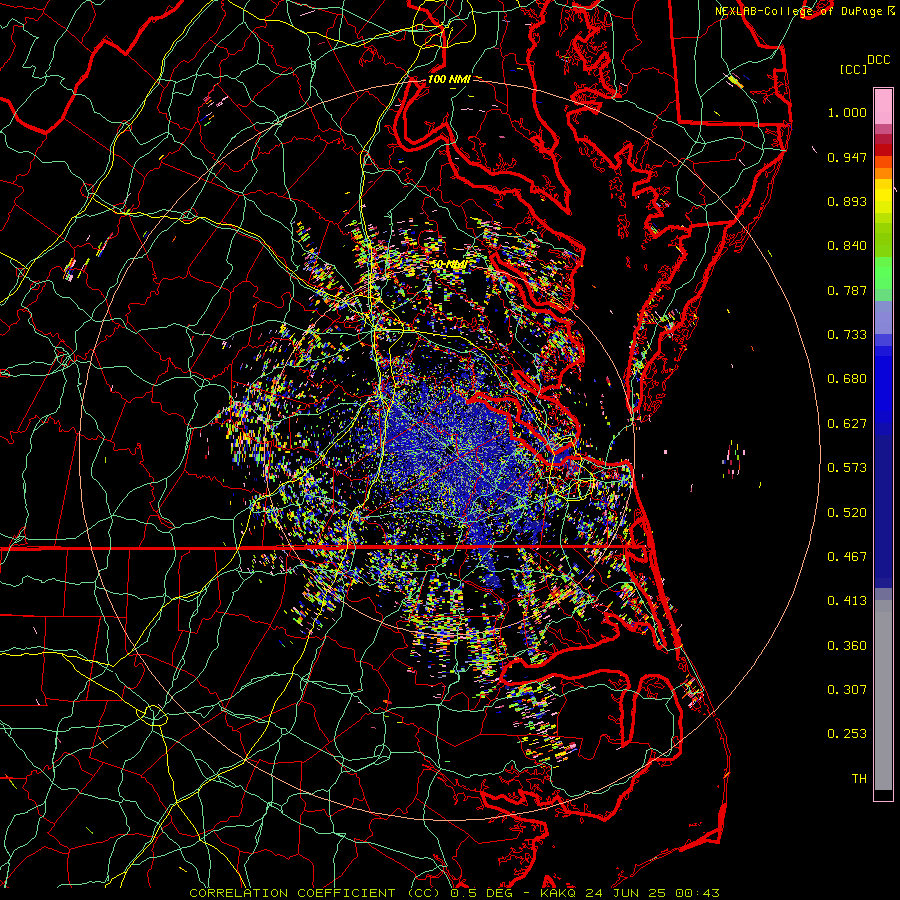This screenshot has width=900, height=900.
Task: Click the 00:43 timestamp text
Action: pos(697,893)
